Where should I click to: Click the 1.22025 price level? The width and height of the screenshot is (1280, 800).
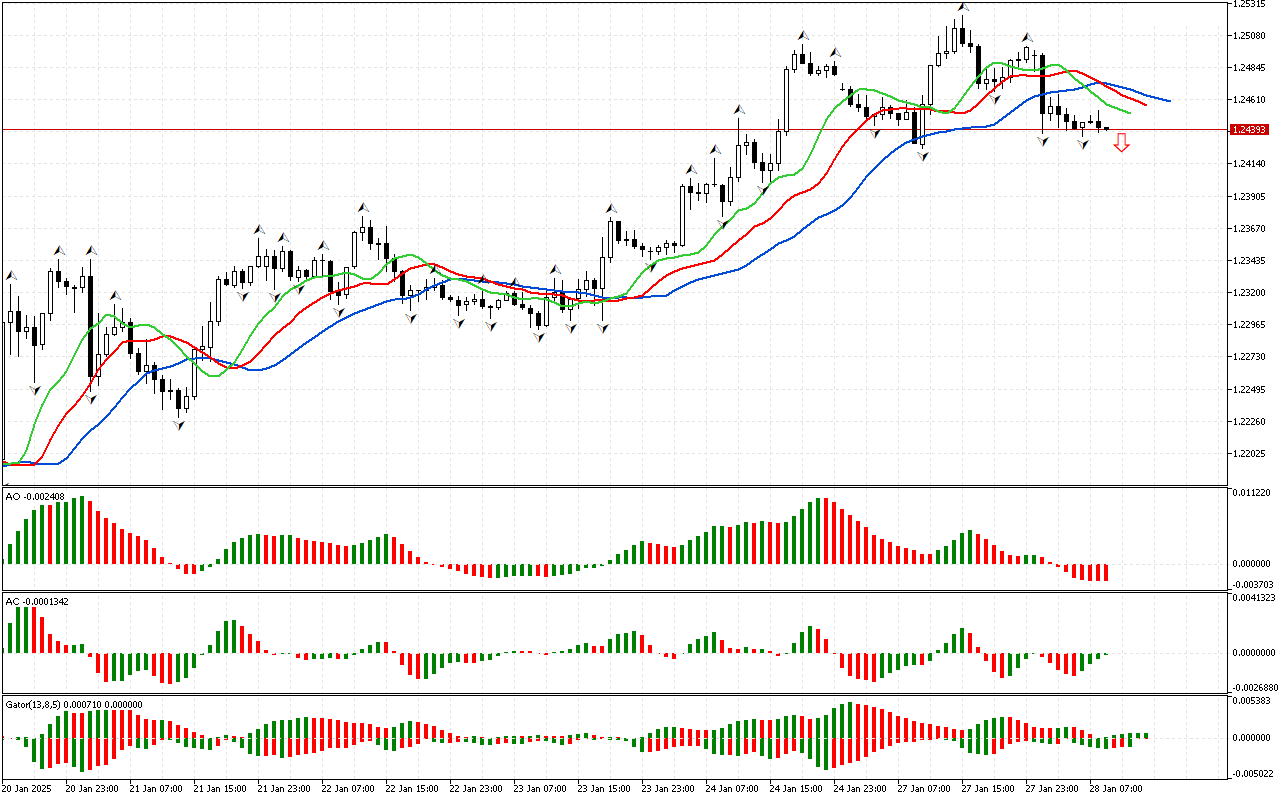1250,454
